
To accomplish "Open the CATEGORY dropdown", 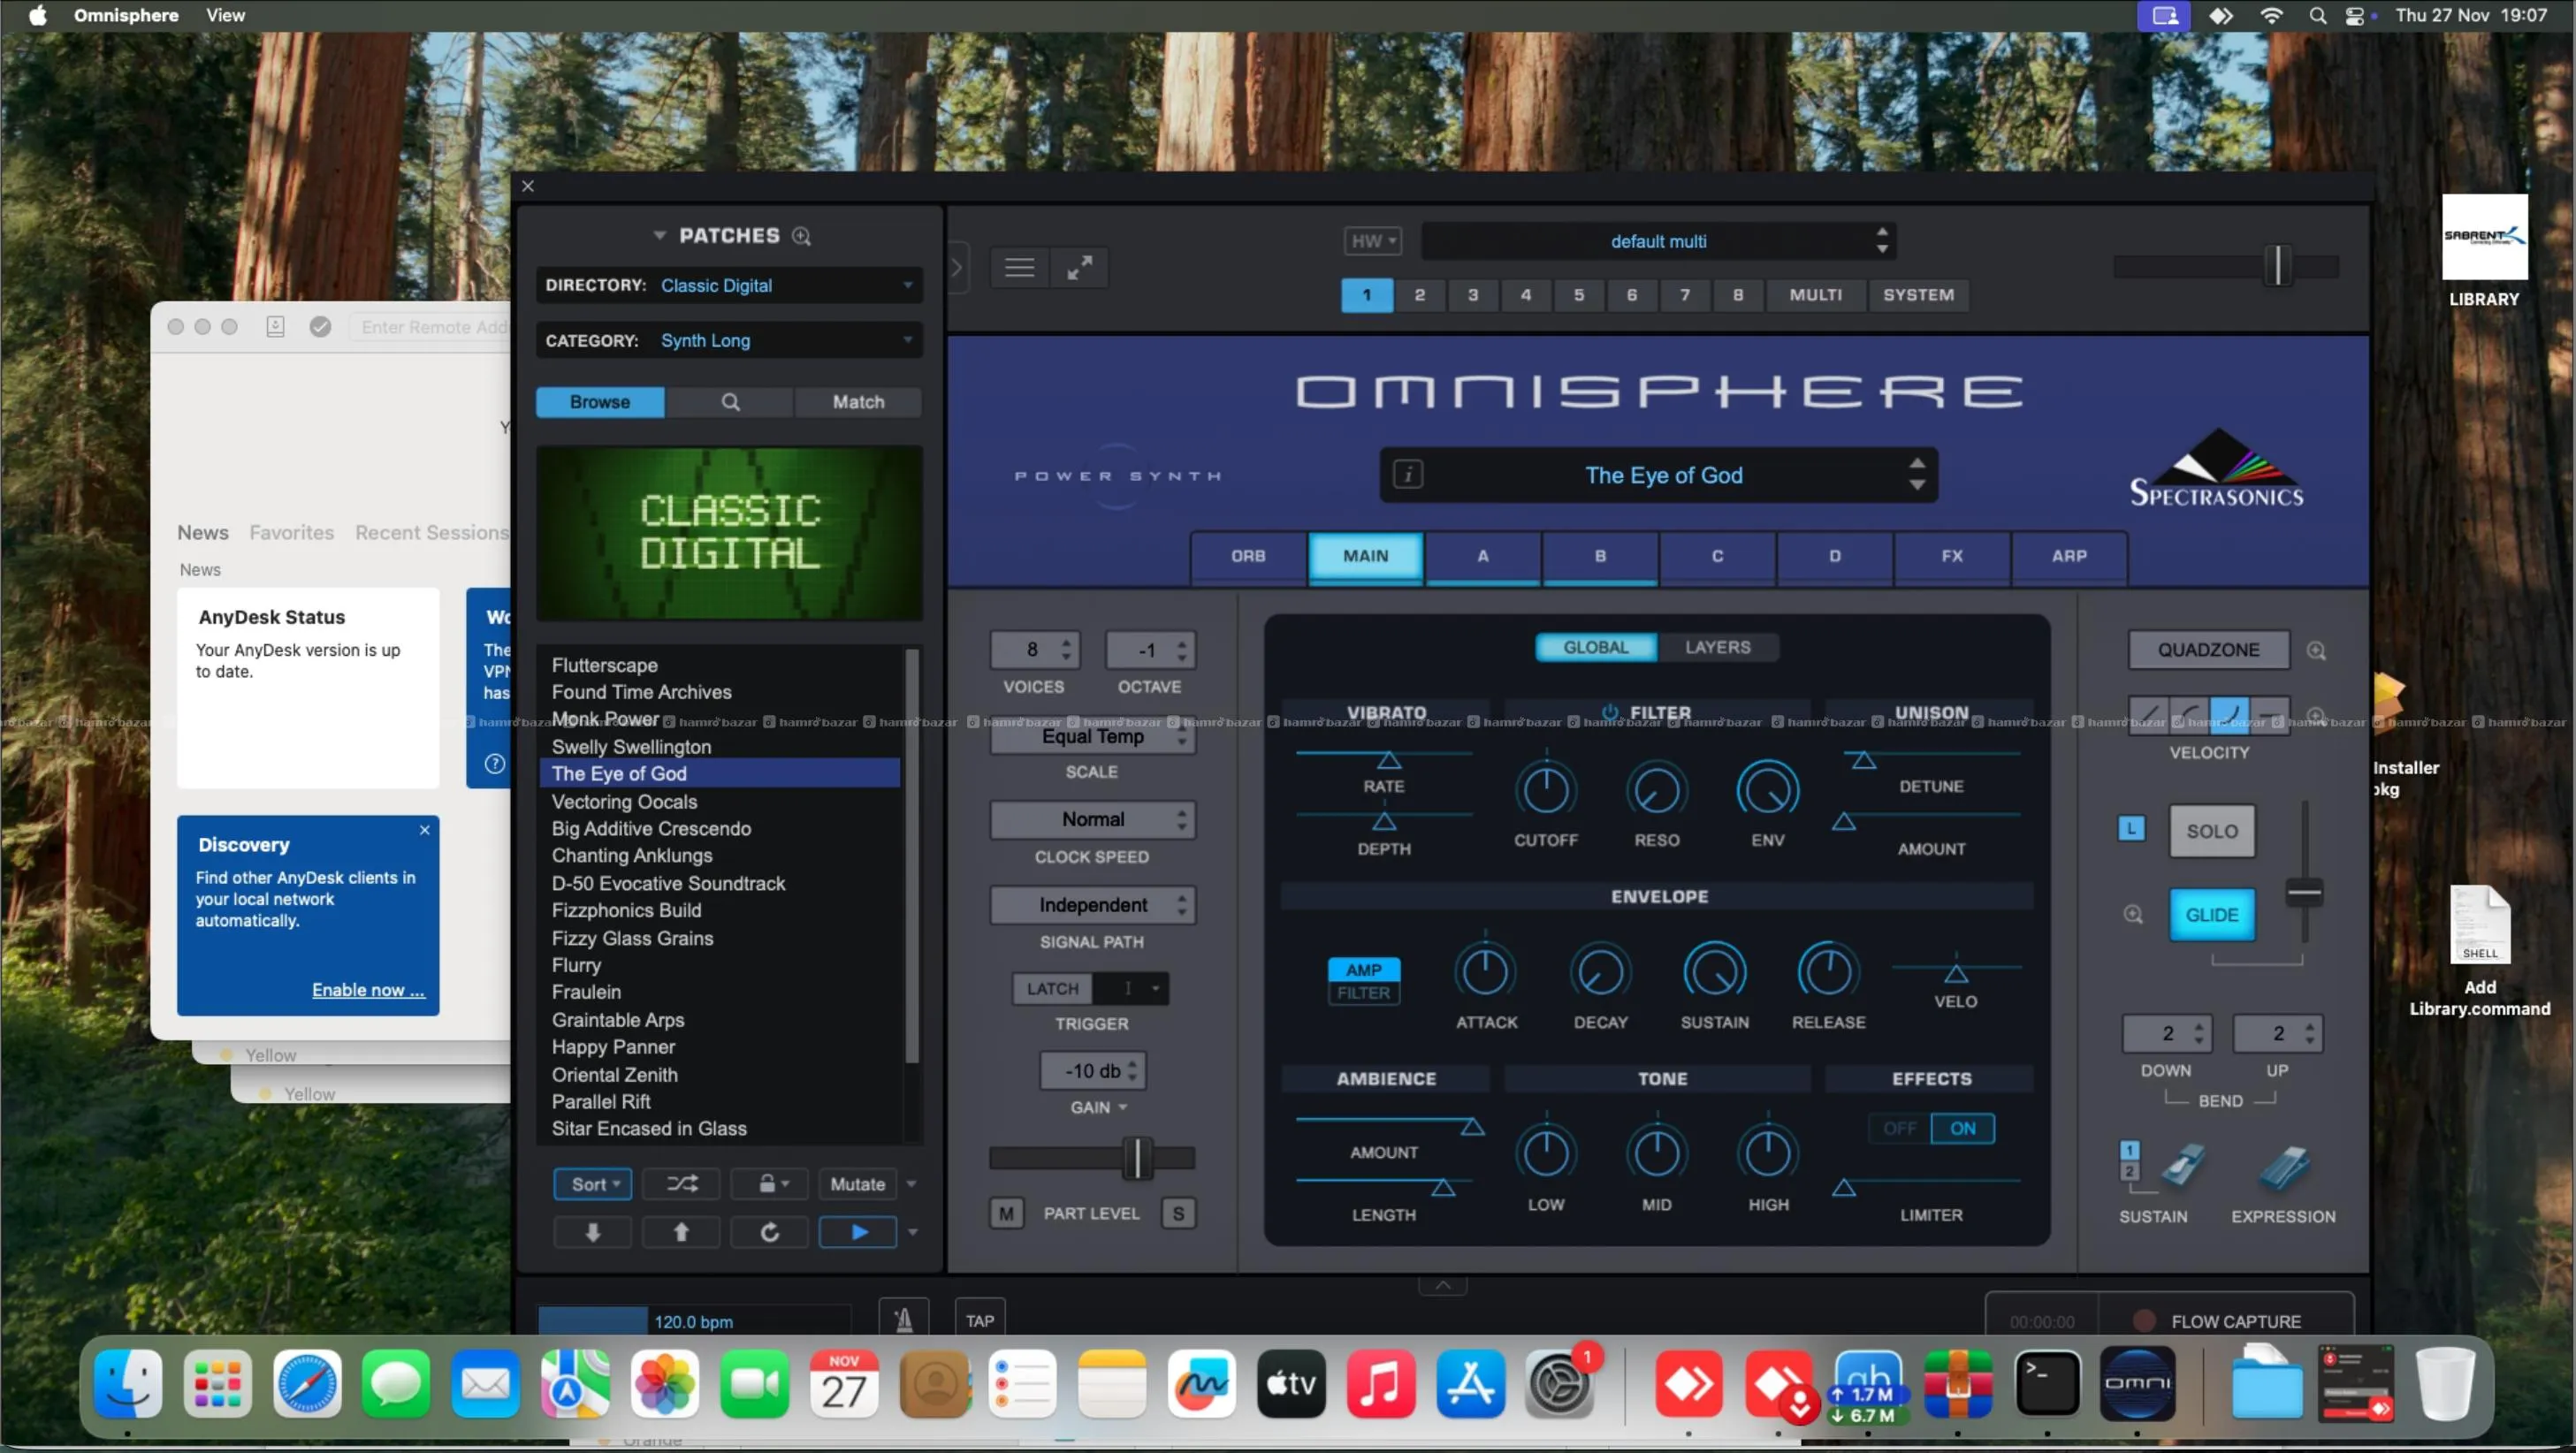I will coord(729,340).
